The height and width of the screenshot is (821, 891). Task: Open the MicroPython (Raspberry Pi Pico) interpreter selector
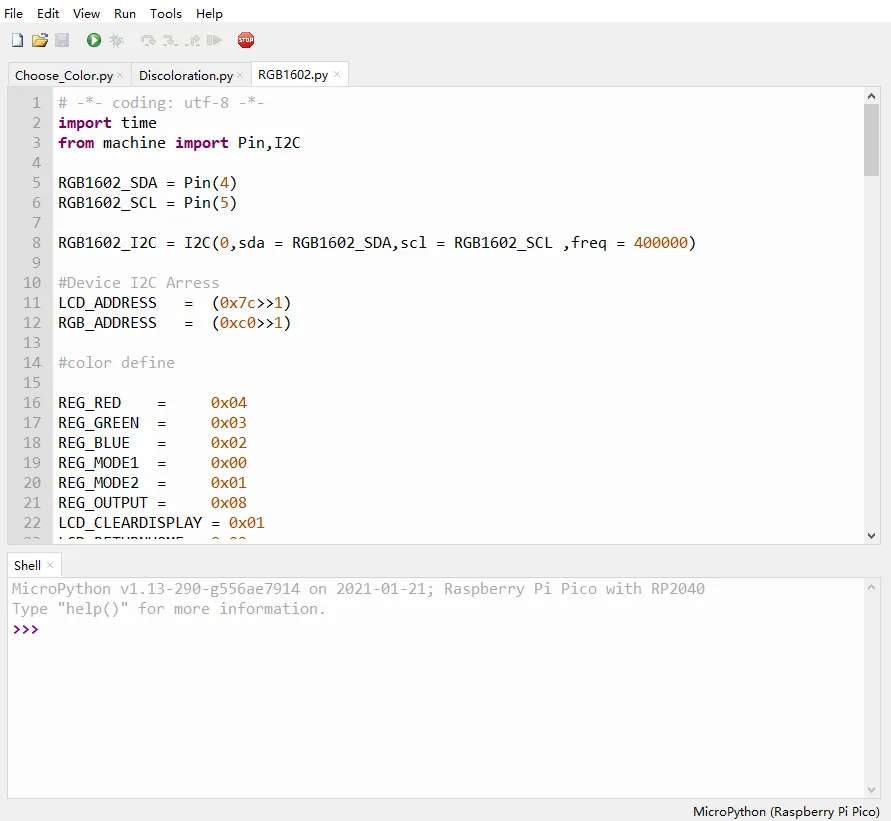point(786,811)
